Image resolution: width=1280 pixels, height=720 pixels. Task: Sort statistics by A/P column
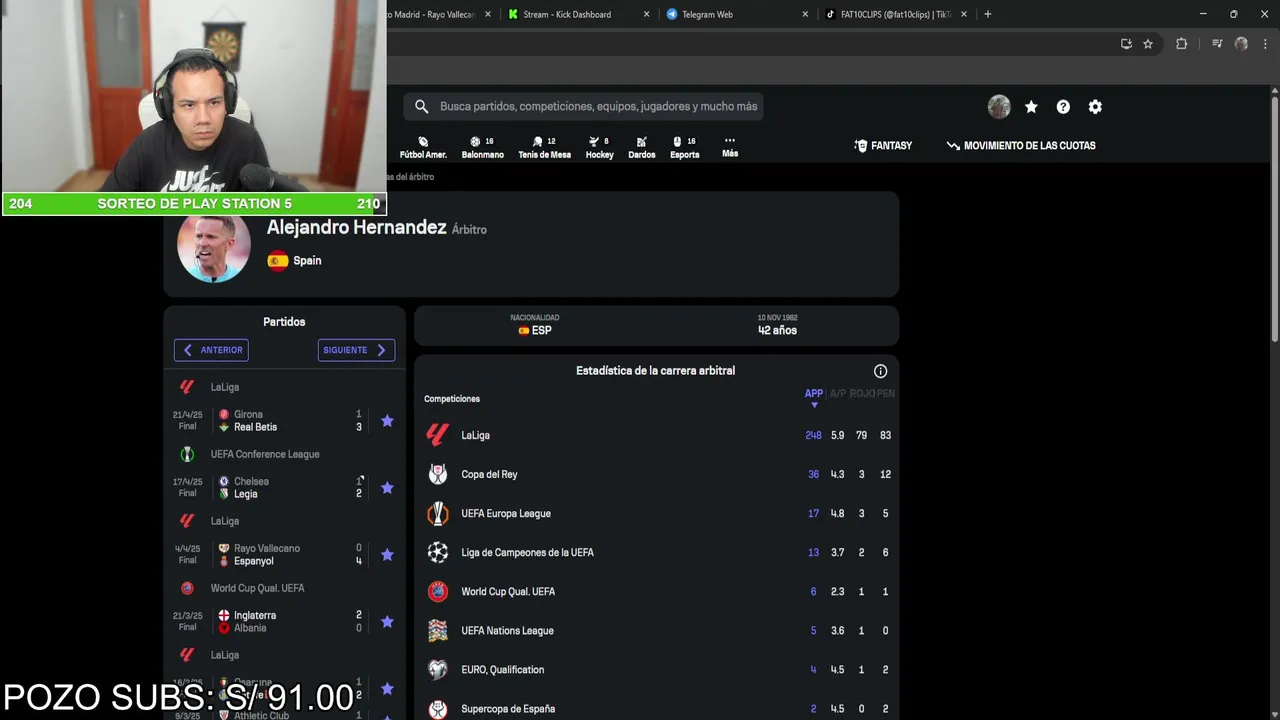(x=837, y=394)
